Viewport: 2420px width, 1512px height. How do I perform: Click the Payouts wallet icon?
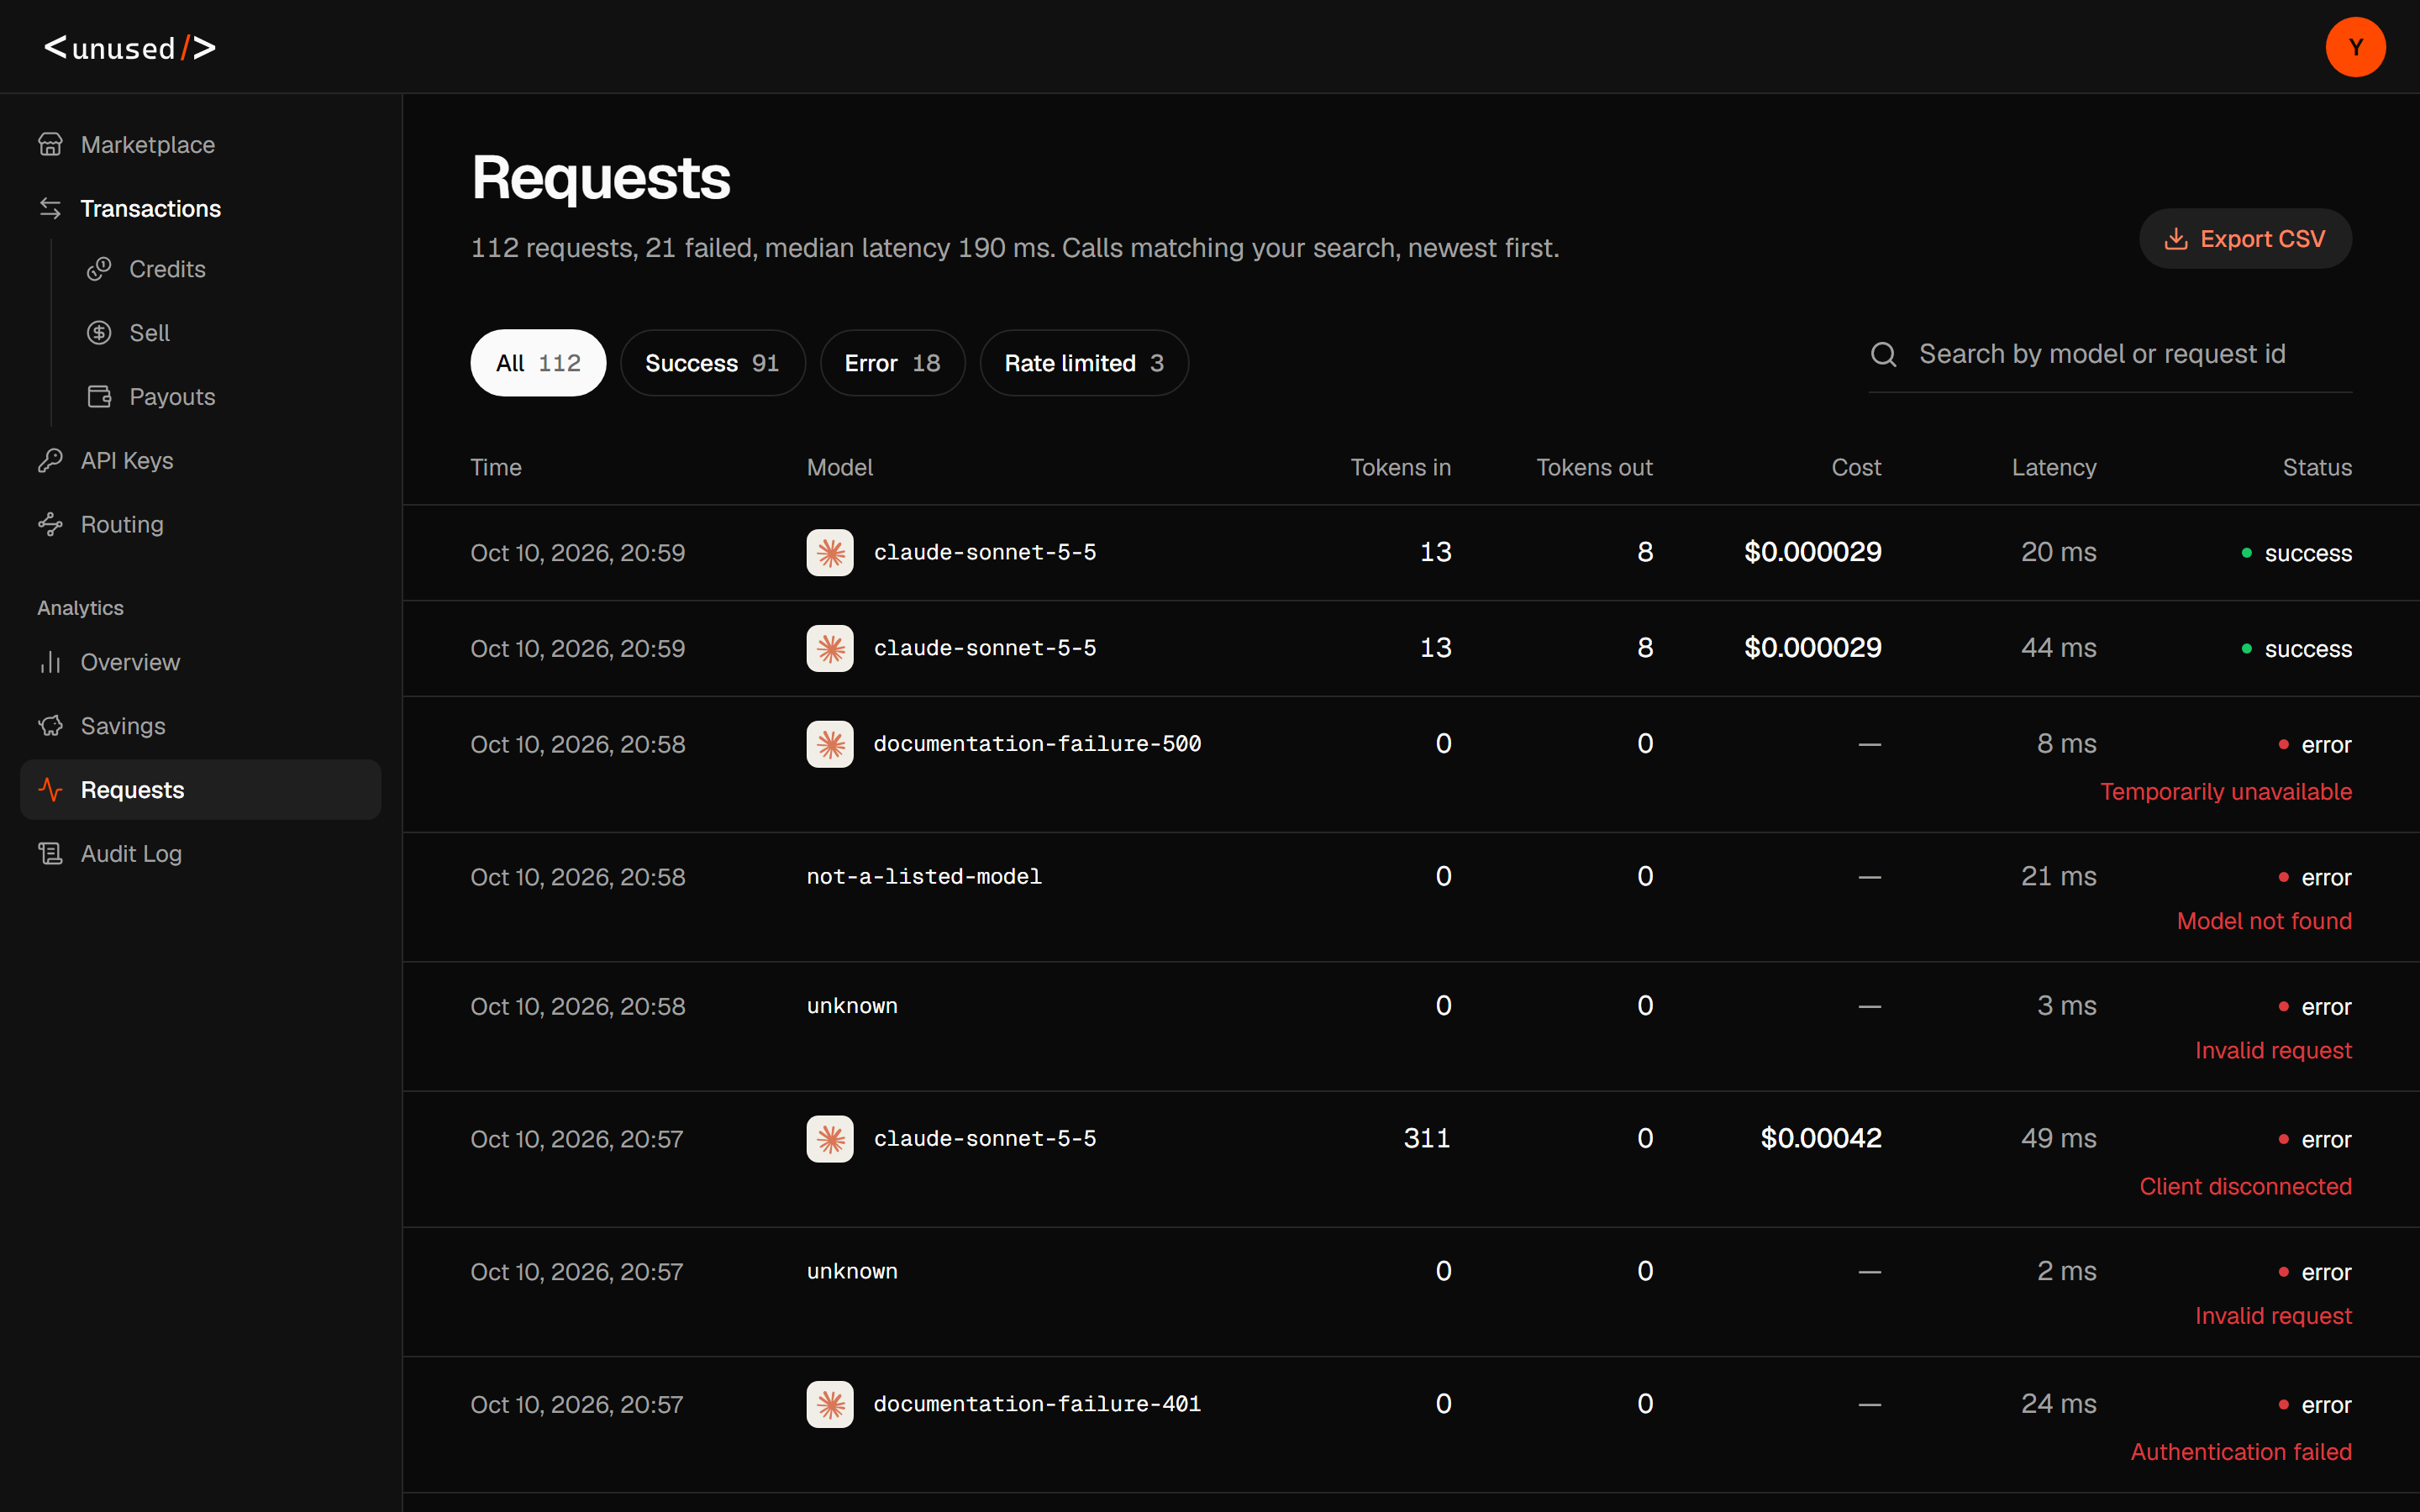(99, 397)
